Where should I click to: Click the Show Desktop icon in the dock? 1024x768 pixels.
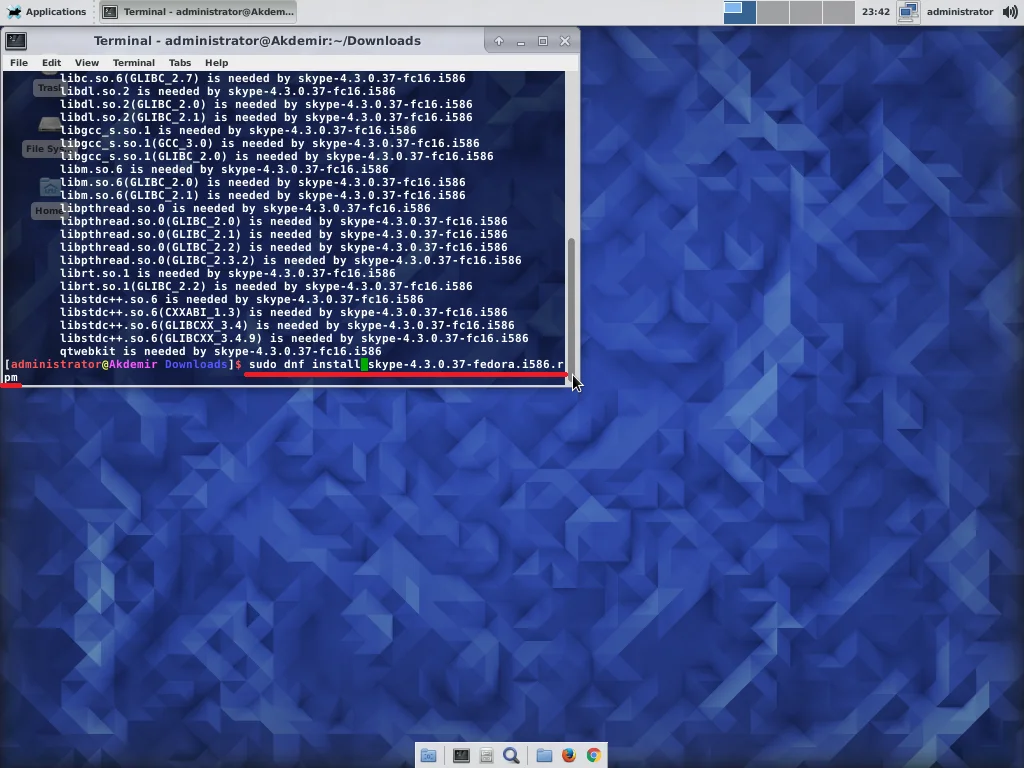pyautogui.click(x=428, y=756)
